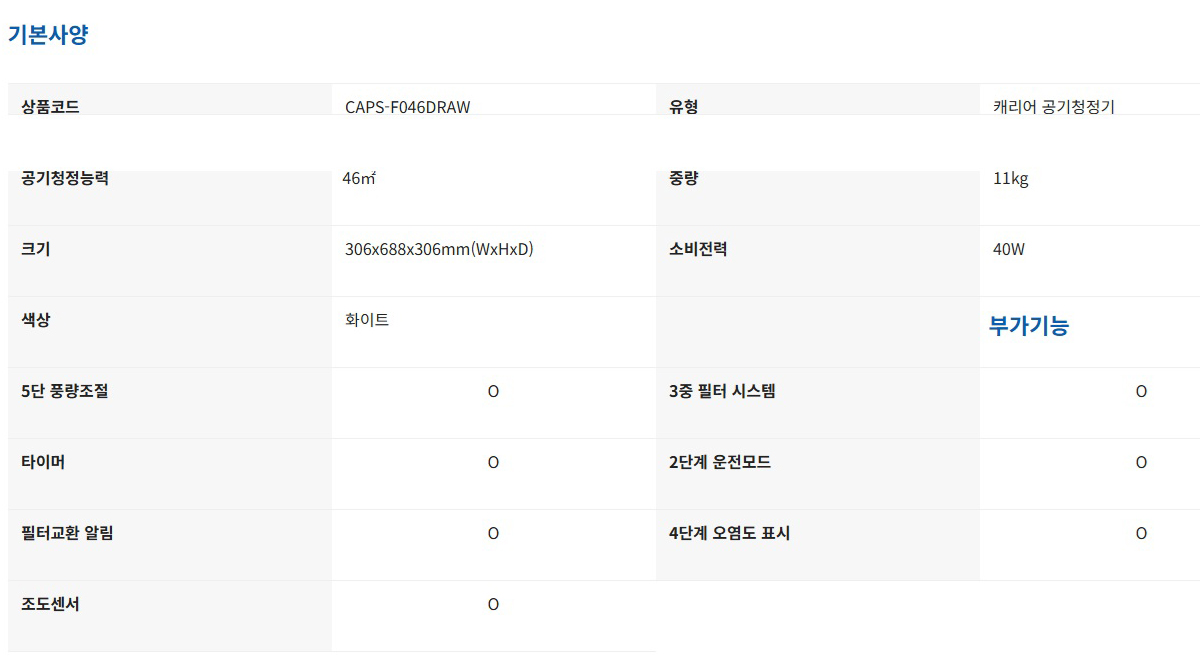Image resolution: width=1200 pixels, height=660 pixels.
Task: Click the 소비전력 label cell
Action: point(698,250)
